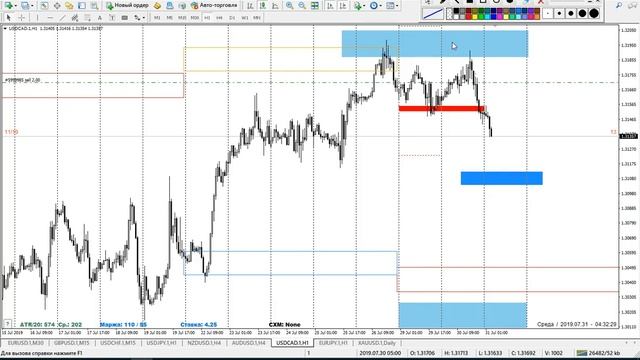Pick the orange color swatch
Screen dimensions: 640x360
pyautogui.click(x=537, y=17)
